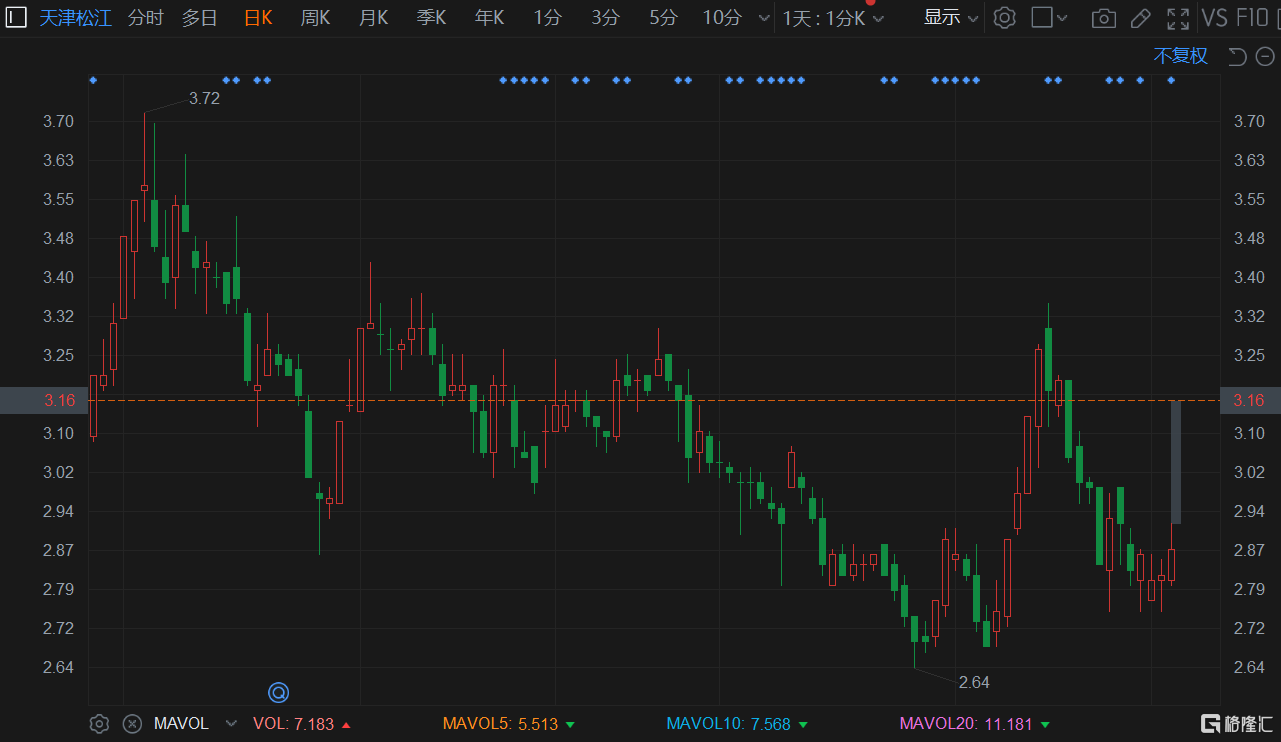Click the blue Q event marker icon
The width and height of the screenshot is (1281, 742).
coord(278,692)
